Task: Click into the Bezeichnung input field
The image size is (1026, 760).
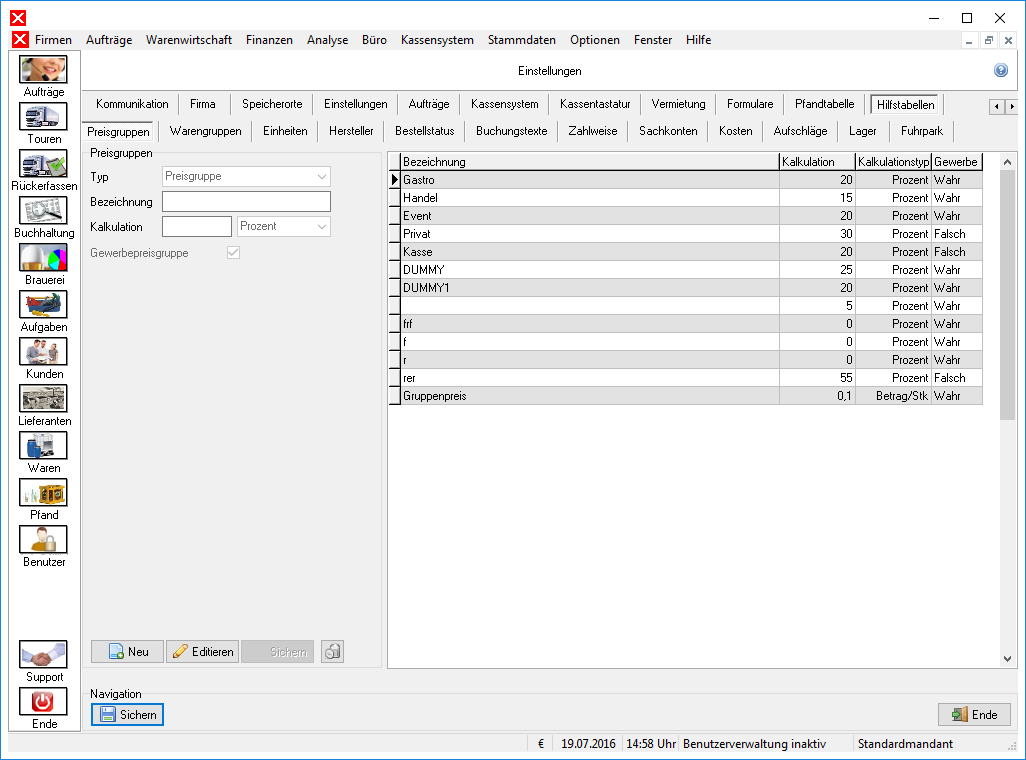Action: (x=246, y=202)
